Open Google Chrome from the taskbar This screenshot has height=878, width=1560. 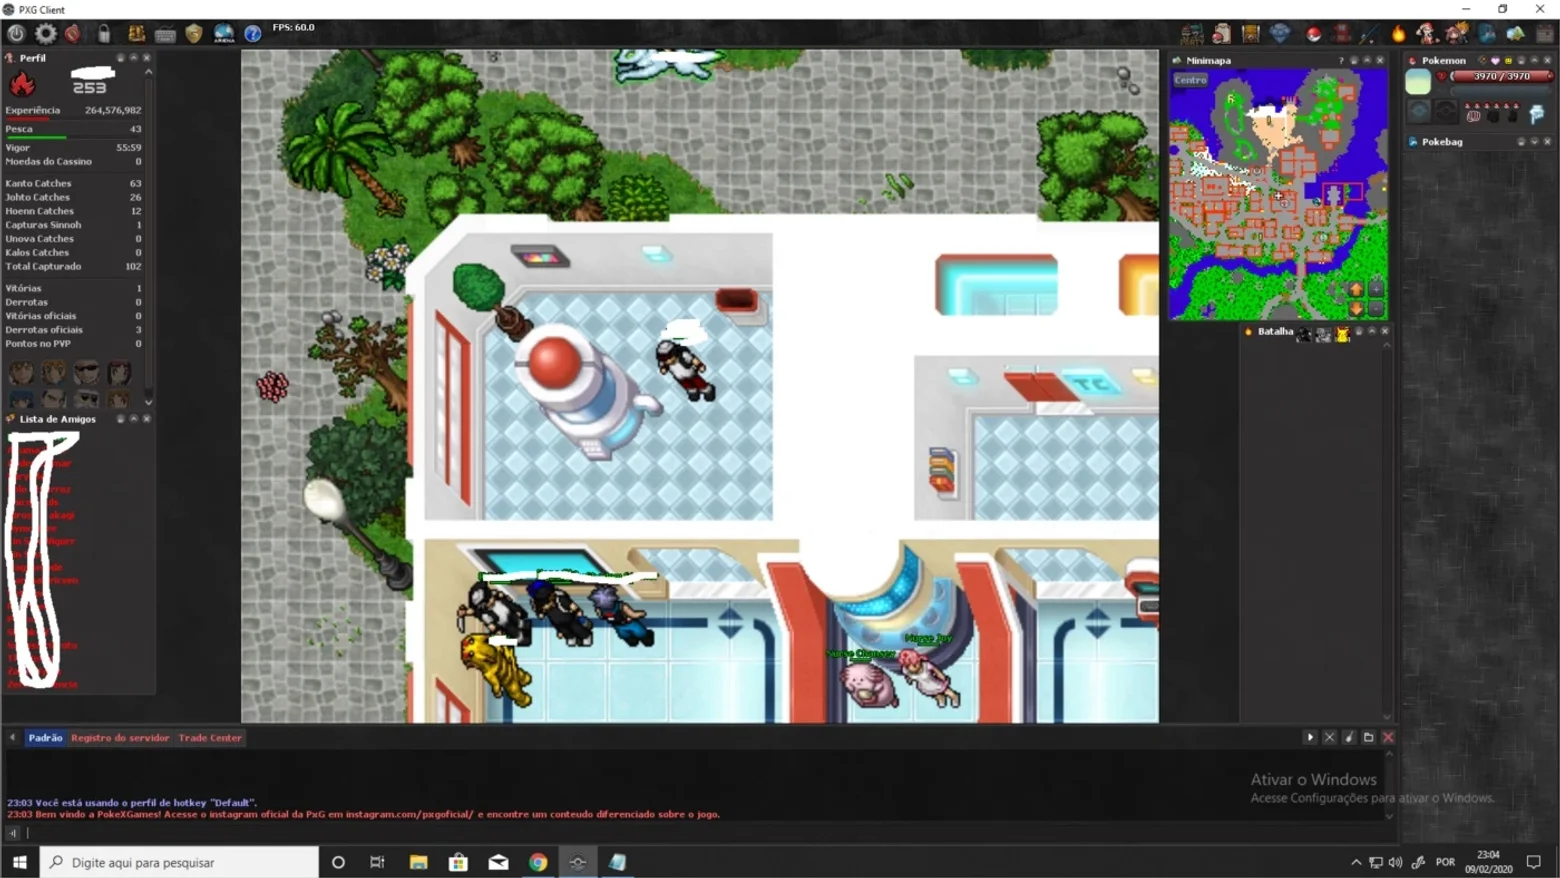538,862
